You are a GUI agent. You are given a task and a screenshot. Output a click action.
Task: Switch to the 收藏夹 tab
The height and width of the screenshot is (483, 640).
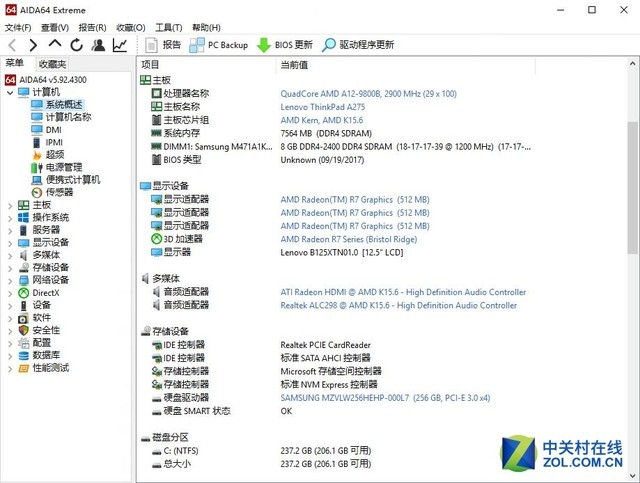(x=52, y=64)
